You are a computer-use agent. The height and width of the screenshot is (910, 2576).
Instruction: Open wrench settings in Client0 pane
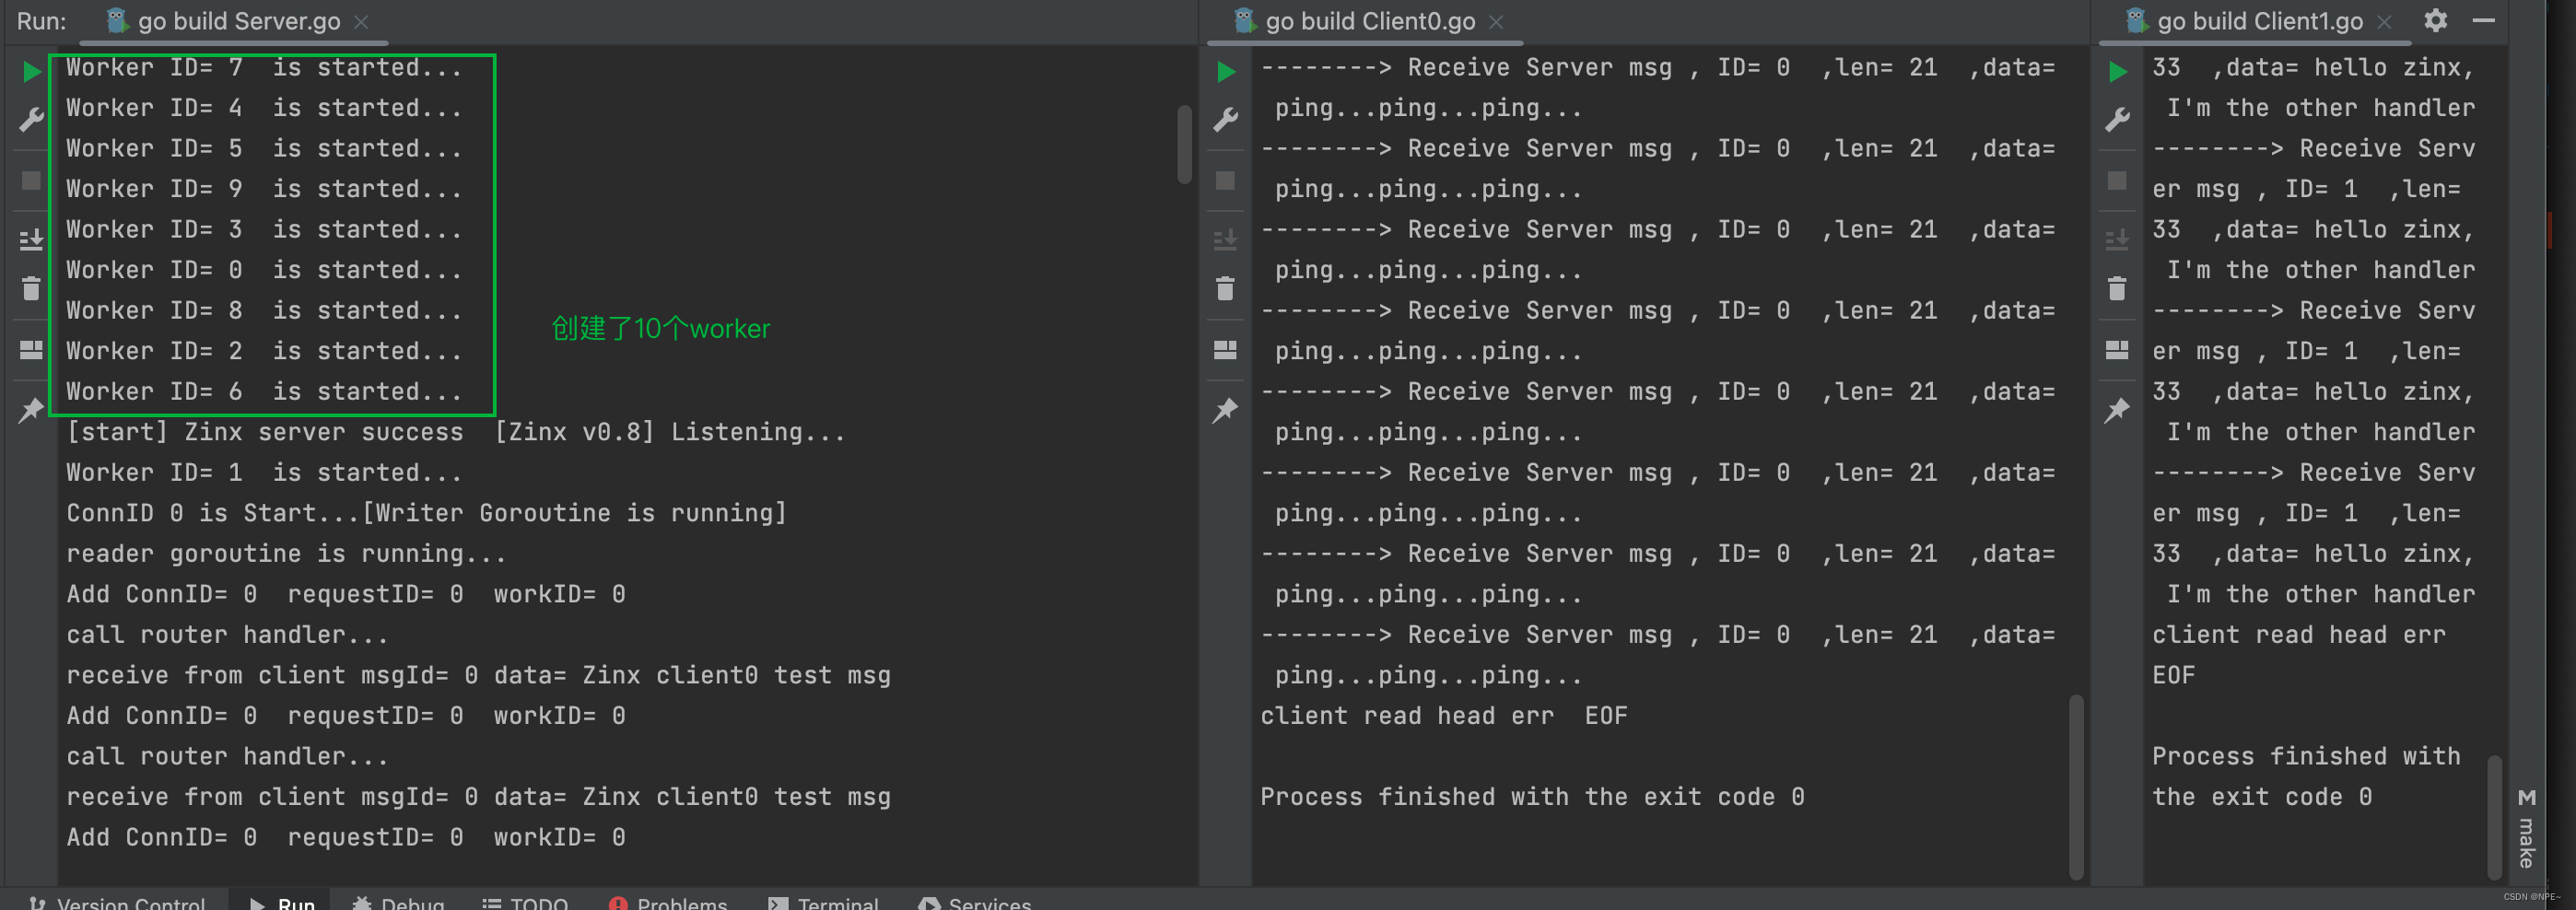point(1225,121)
